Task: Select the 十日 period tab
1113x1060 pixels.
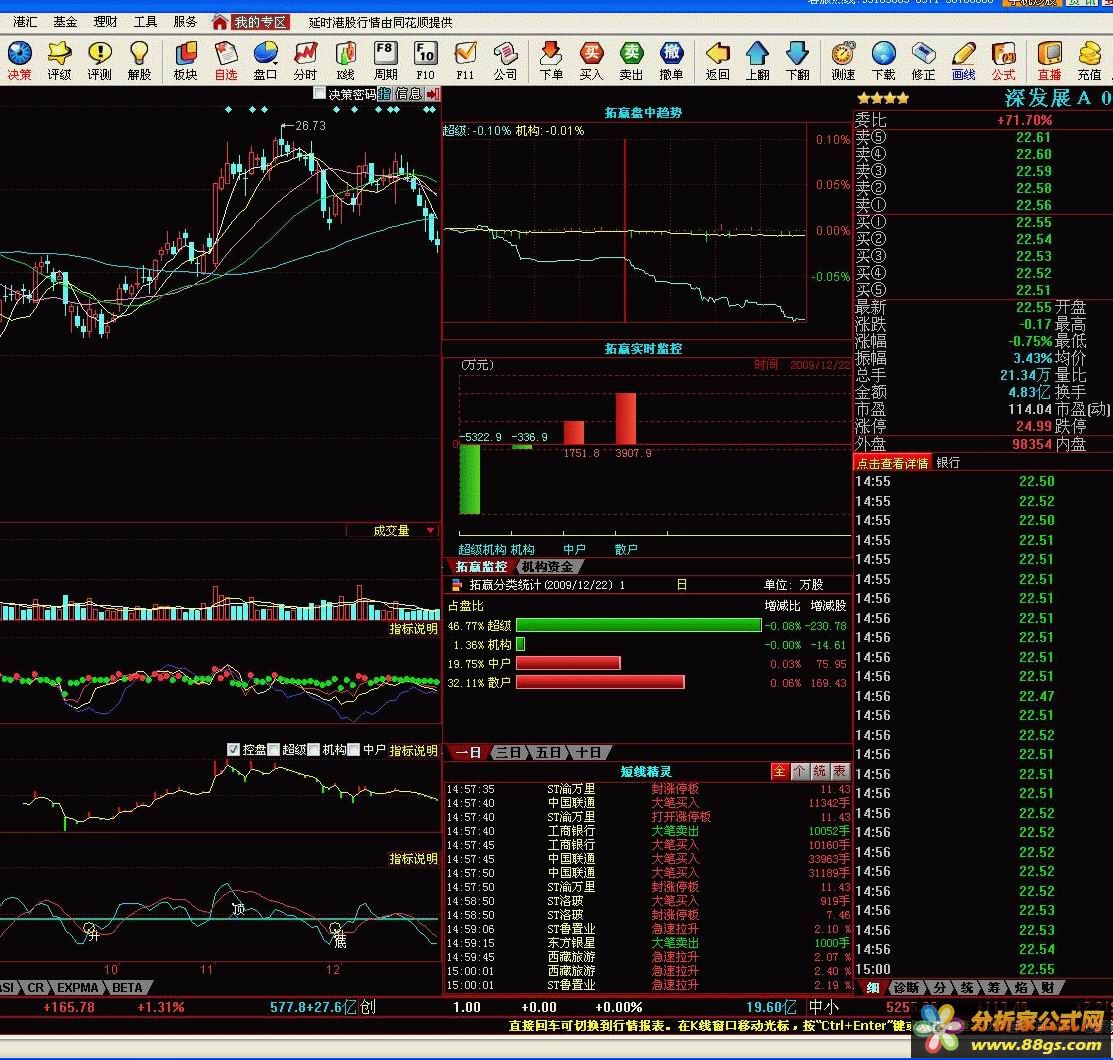Action: pyautogui.click(x=588, y=752)
